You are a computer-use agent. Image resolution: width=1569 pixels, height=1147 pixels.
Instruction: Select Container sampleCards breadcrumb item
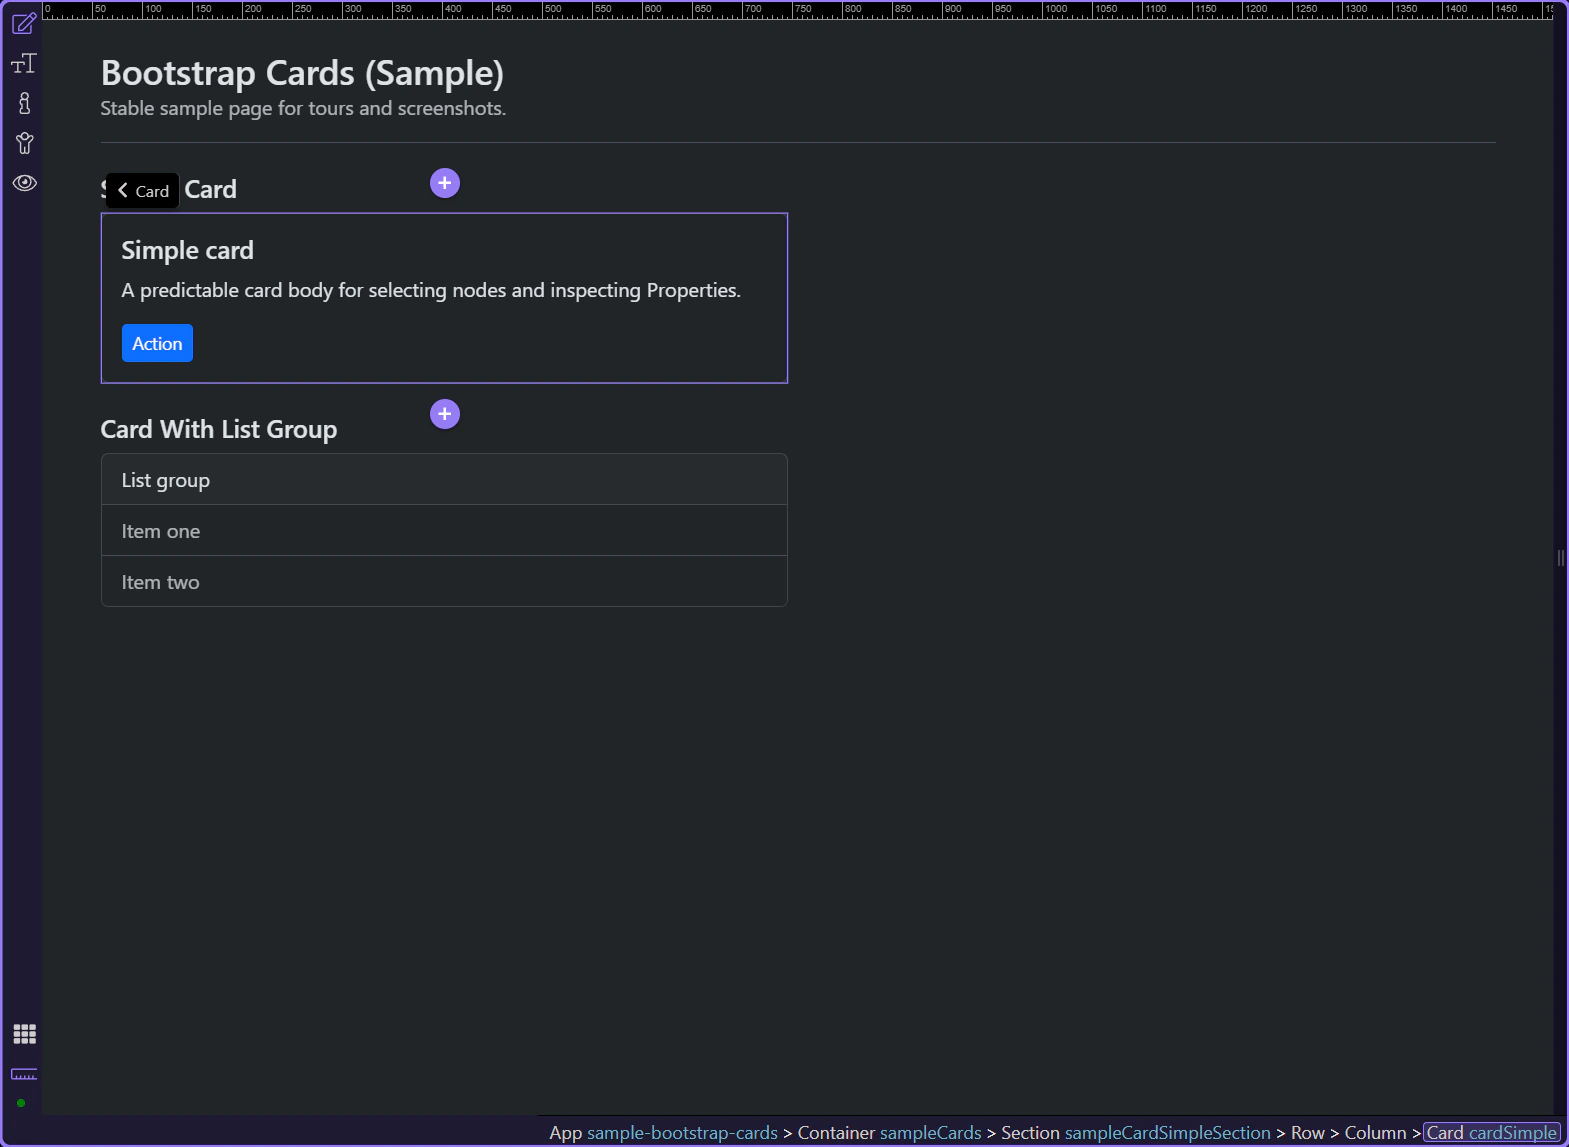pyautogui.click(x=889, y=1133)
